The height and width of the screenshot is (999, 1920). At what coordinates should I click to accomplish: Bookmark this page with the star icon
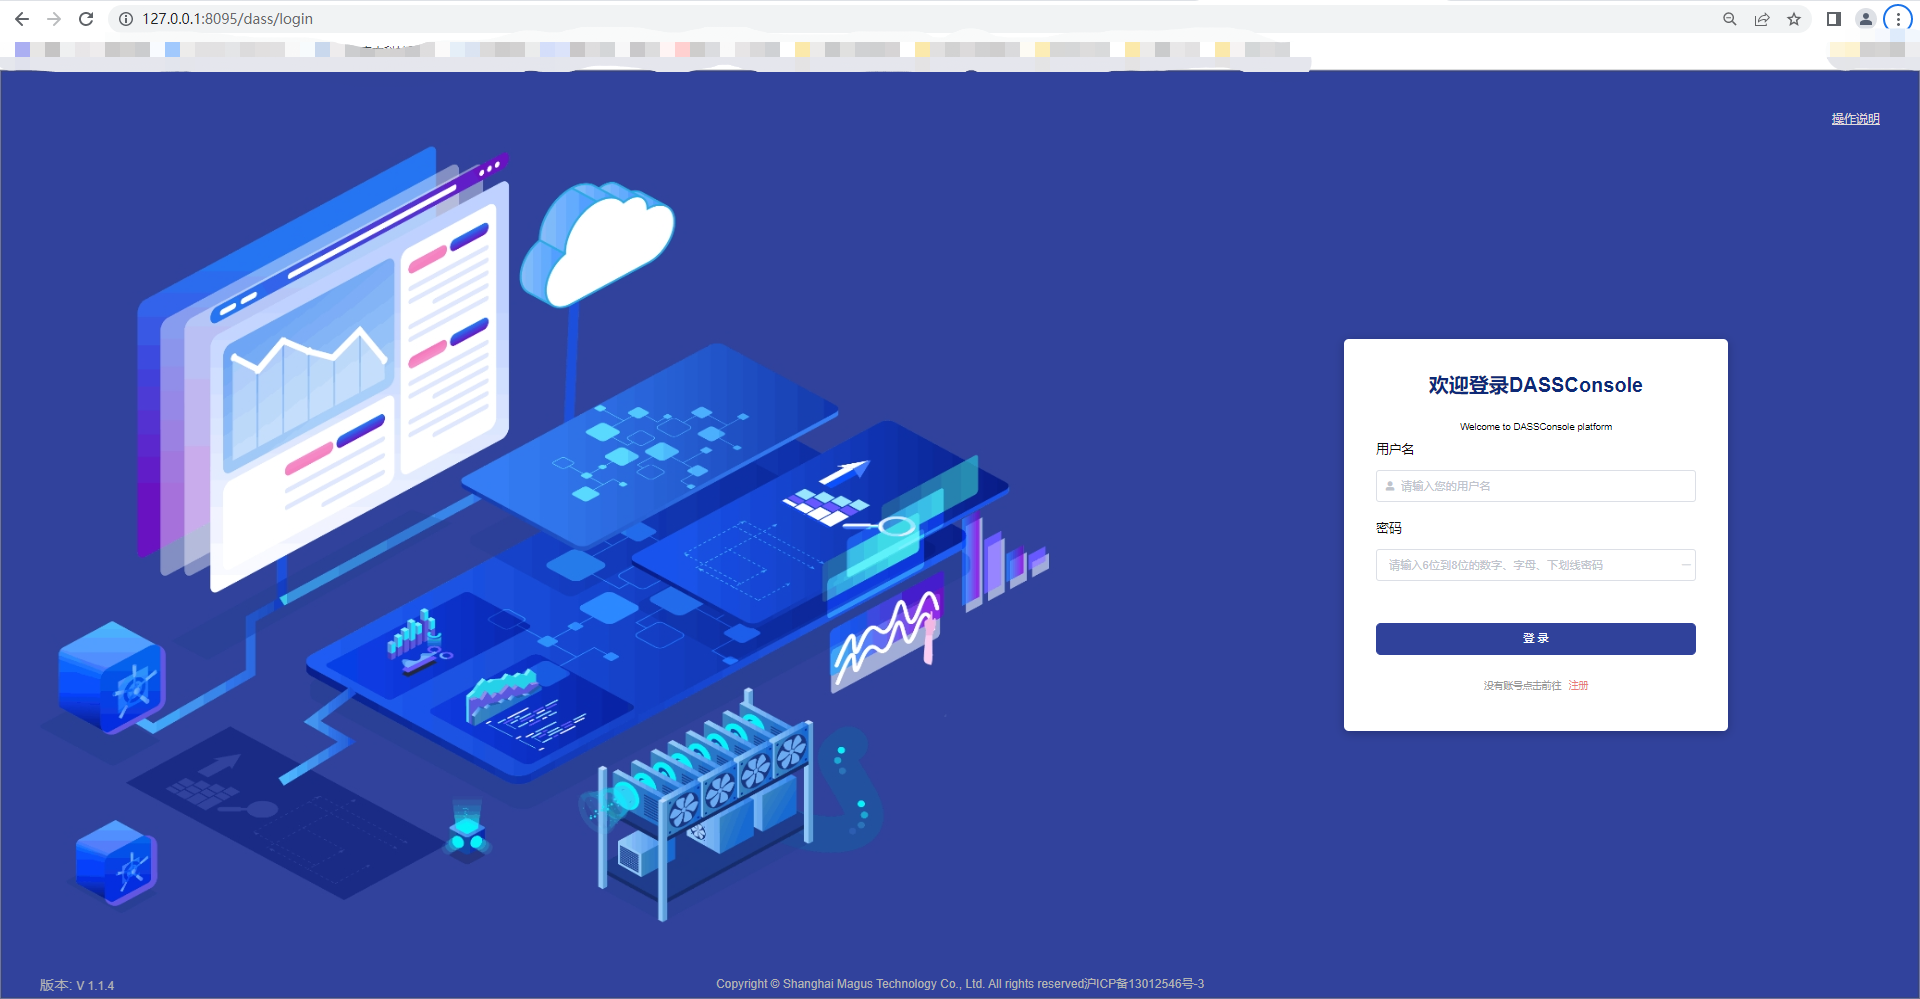tap(1794, 19)
